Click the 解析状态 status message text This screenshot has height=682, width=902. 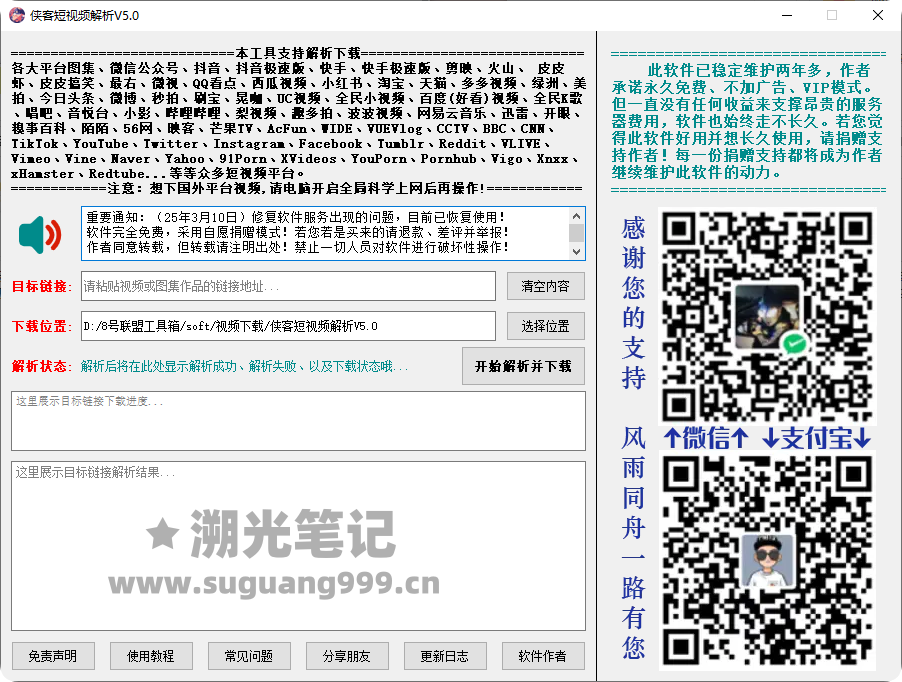click(x=244, y=366)
